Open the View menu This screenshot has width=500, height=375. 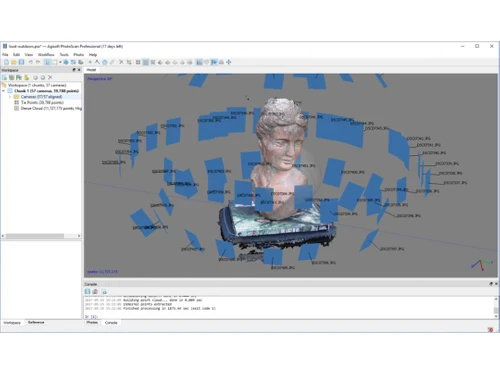[x=29, y=54]
